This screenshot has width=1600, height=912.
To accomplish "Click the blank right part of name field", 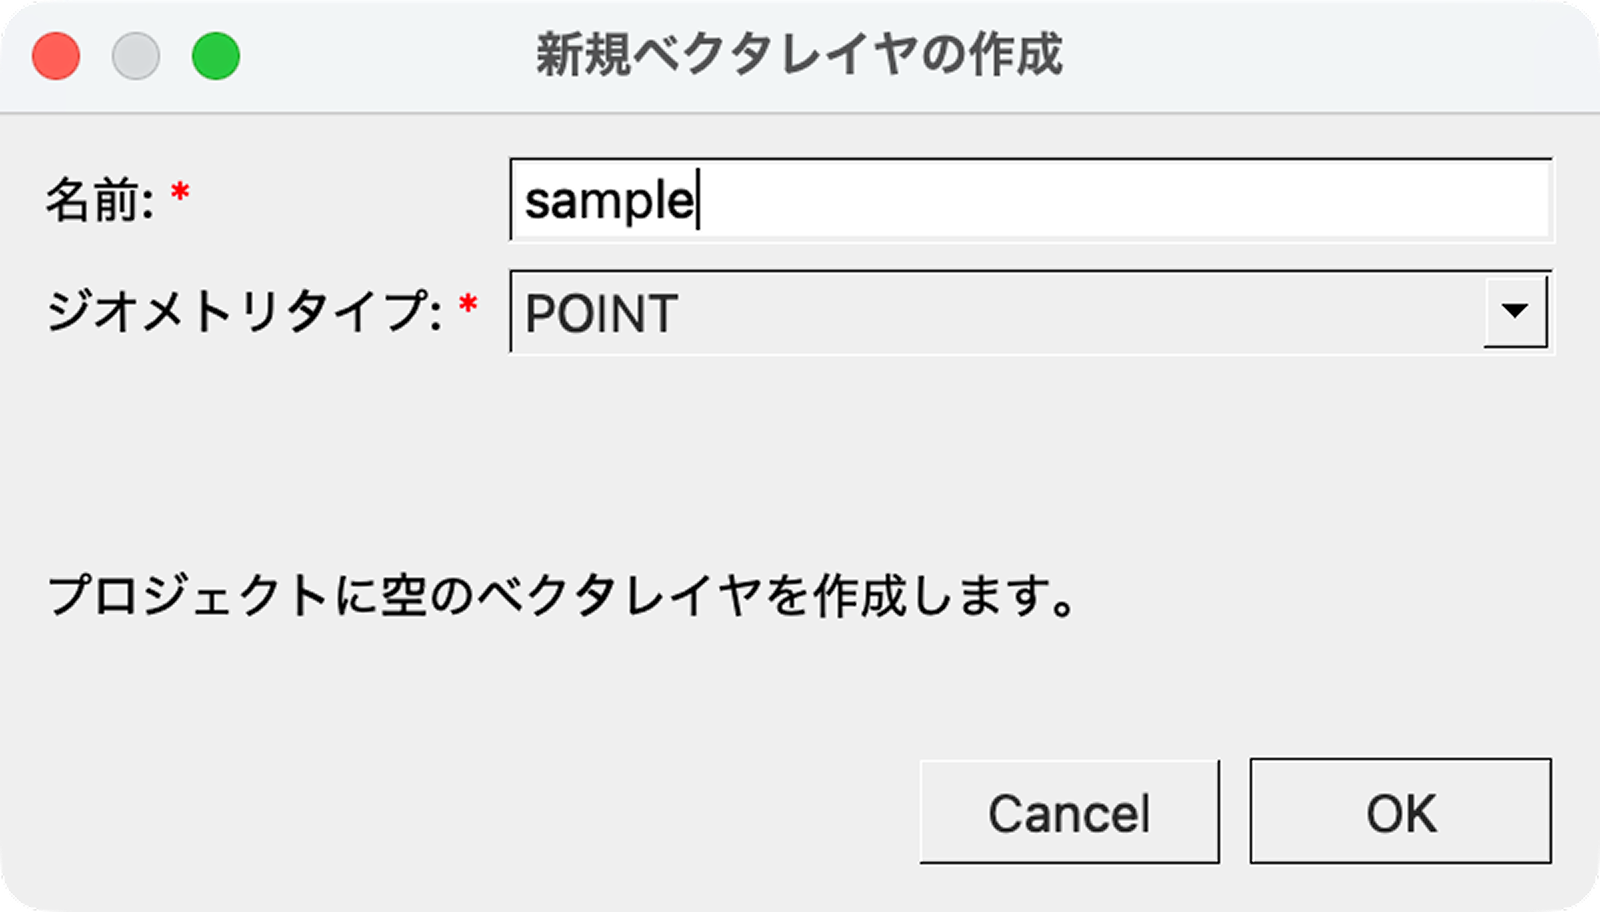I will 1200,200.
